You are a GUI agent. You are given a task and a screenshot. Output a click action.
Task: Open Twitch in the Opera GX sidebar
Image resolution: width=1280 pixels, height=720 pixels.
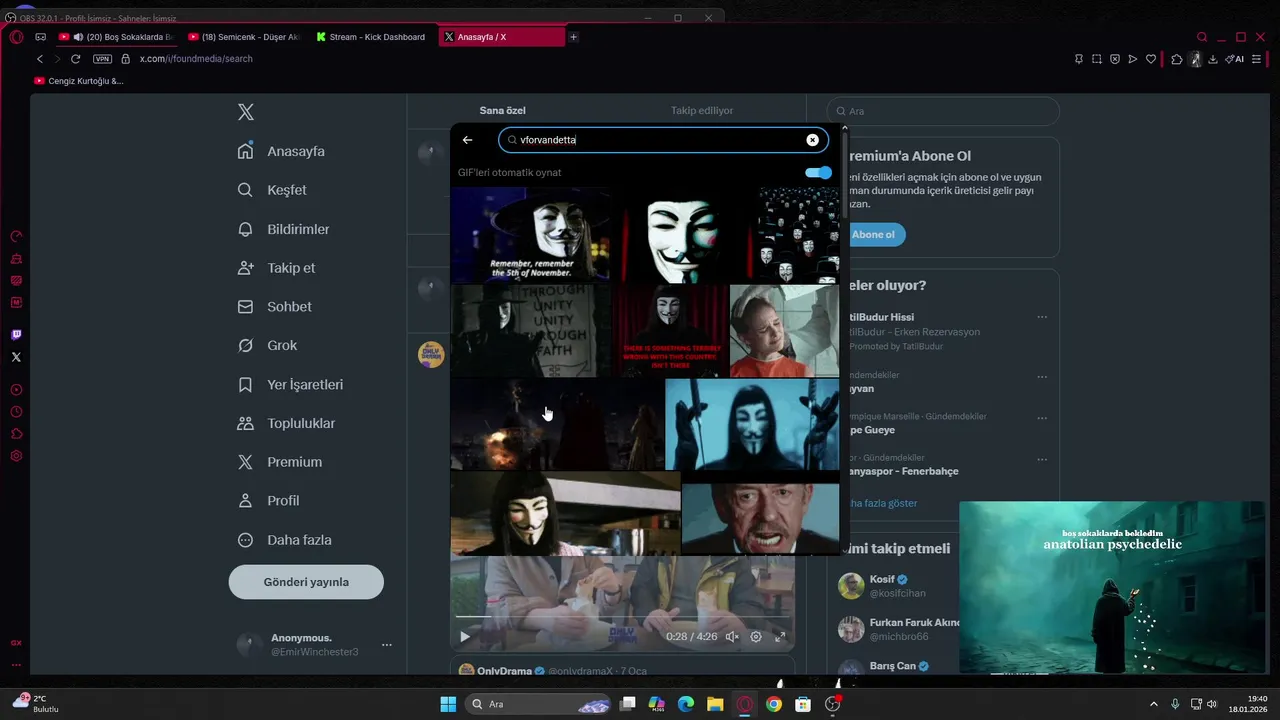tap(16, 335)
